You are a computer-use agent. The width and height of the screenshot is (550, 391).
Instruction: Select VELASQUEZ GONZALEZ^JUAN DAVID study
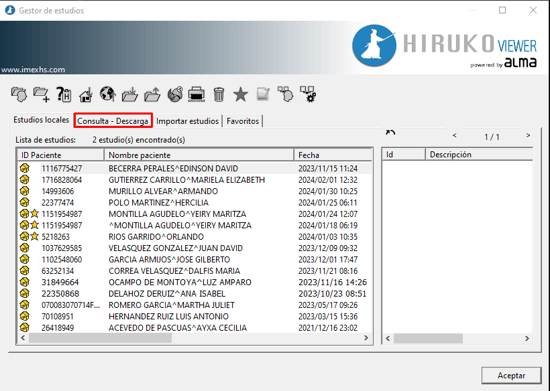tap(195, 248)
